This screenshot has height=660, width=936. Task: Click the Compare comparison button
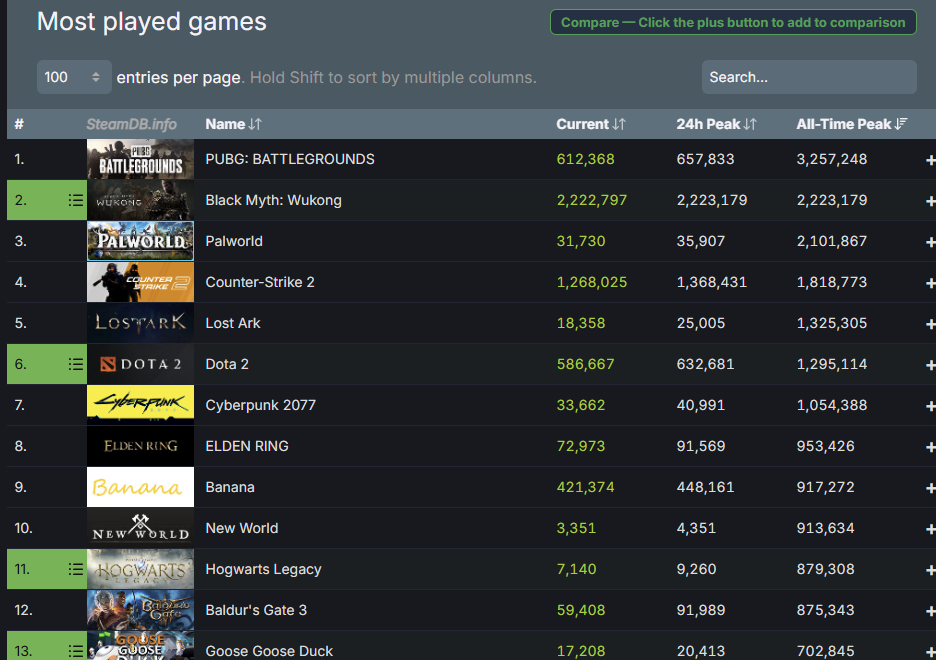(733, 22)
